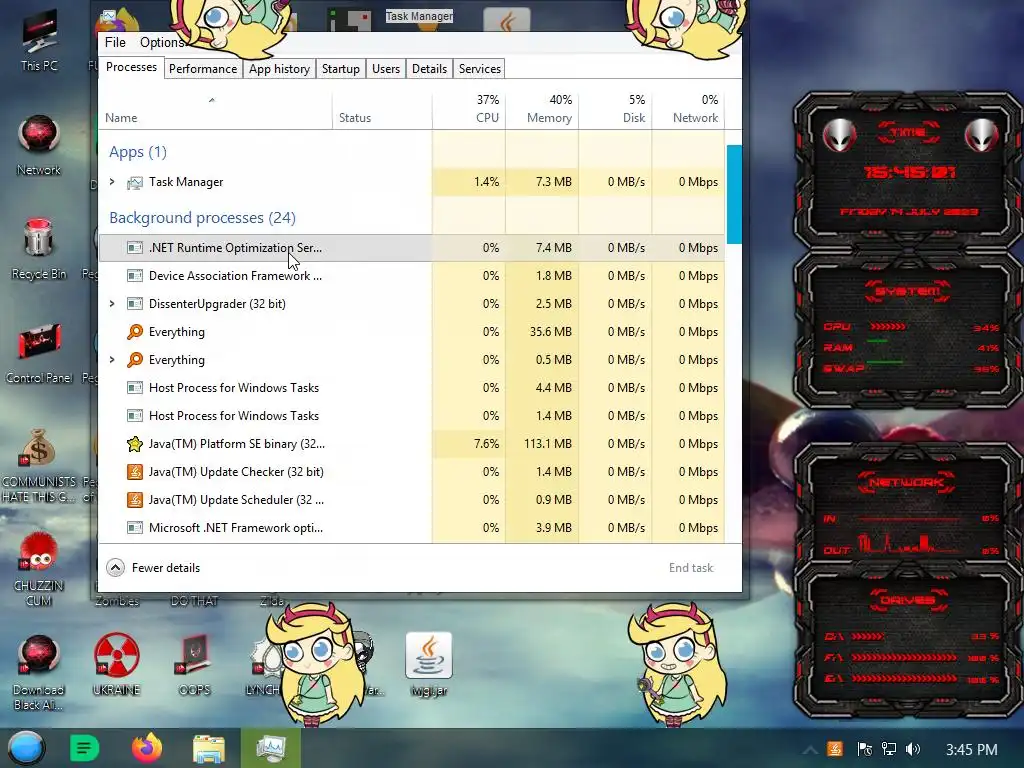Sort by the Memory column header

coord(542,111)
